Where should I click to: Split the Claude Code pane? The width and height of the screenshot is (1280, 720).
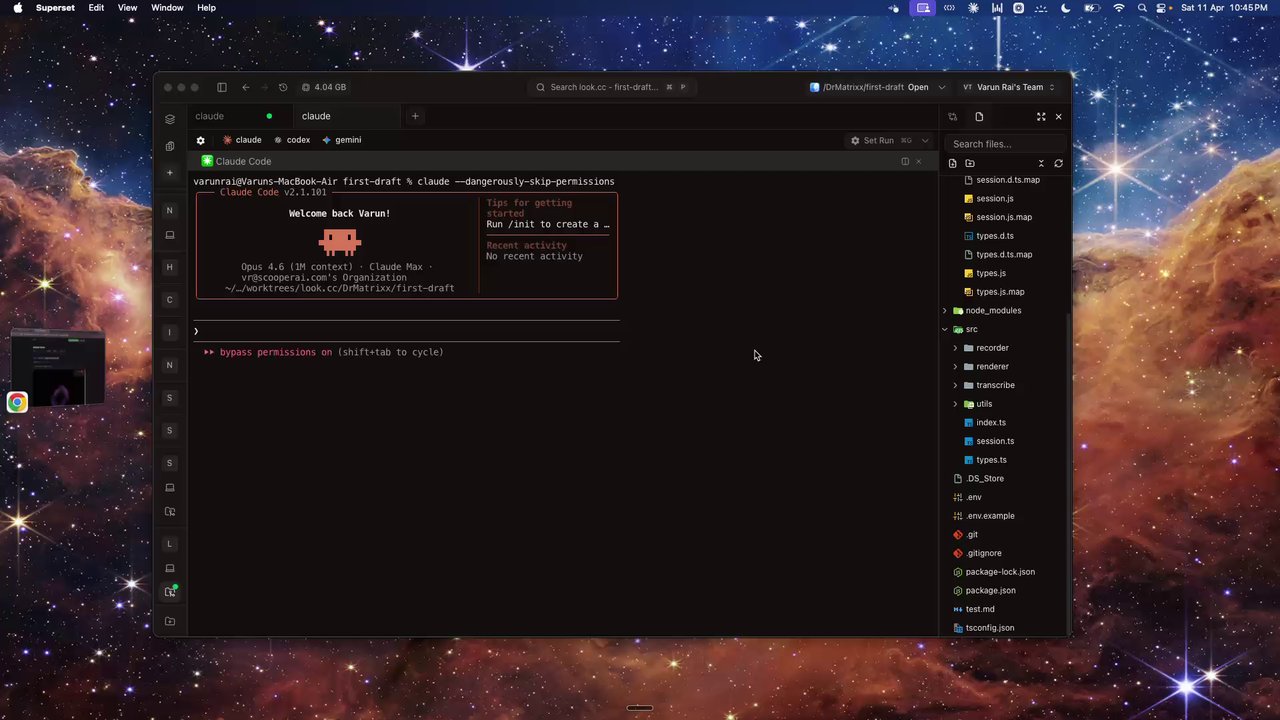905,161
